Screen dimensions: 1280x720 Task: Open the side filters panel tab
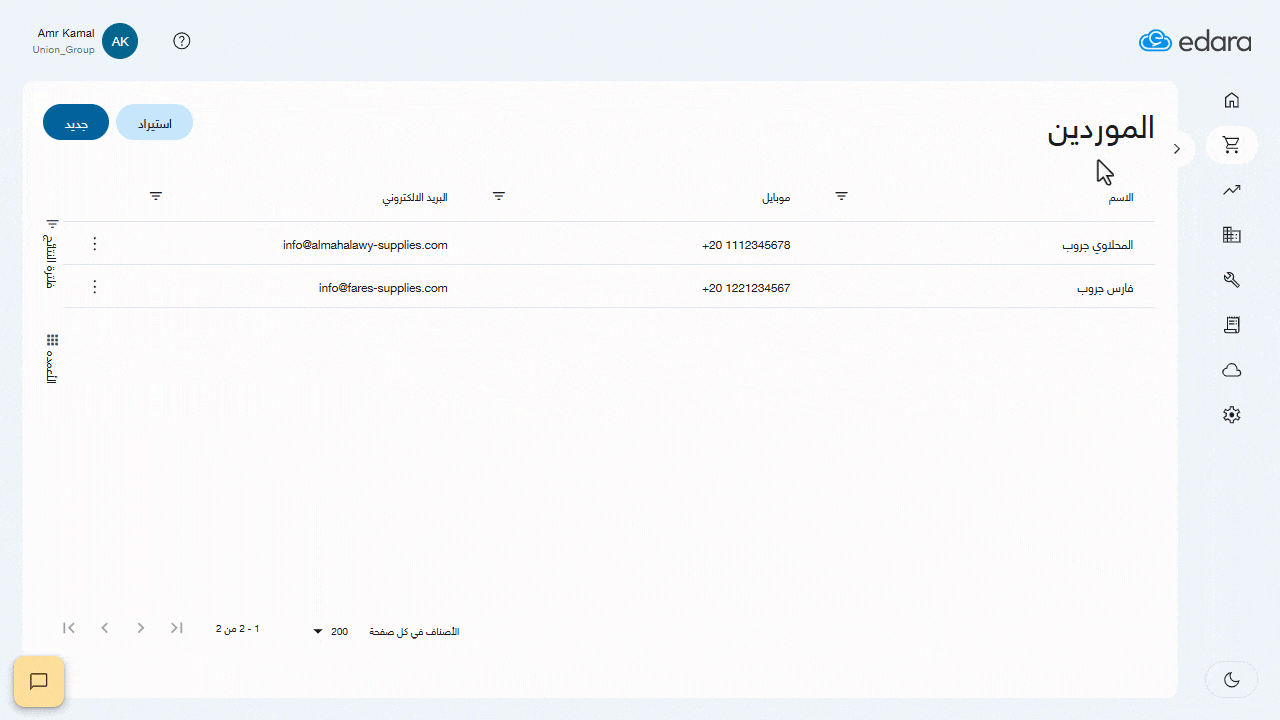click(x=52, y=253)
